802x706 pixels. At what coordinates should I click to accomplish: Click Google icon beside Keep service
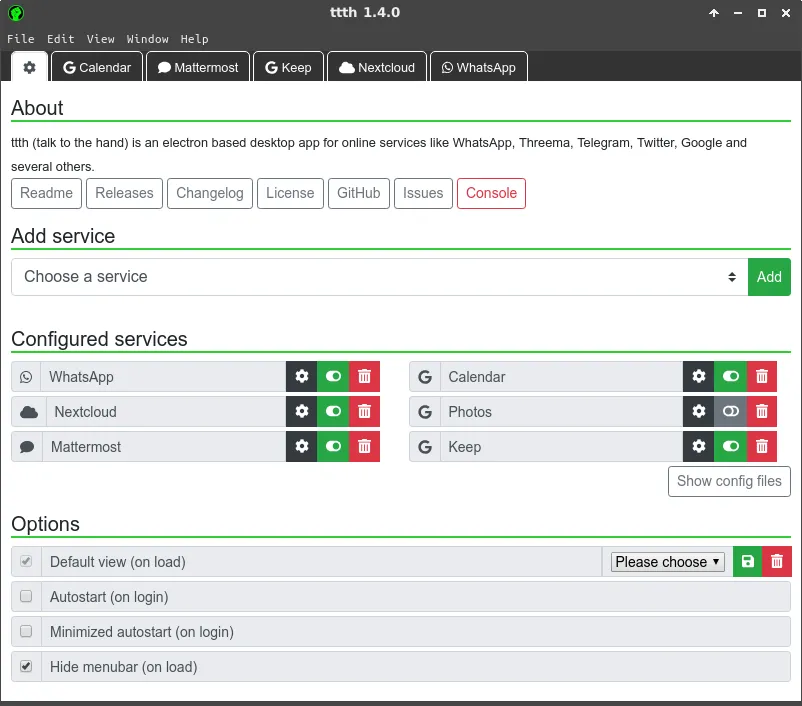[x=425, y=447]
